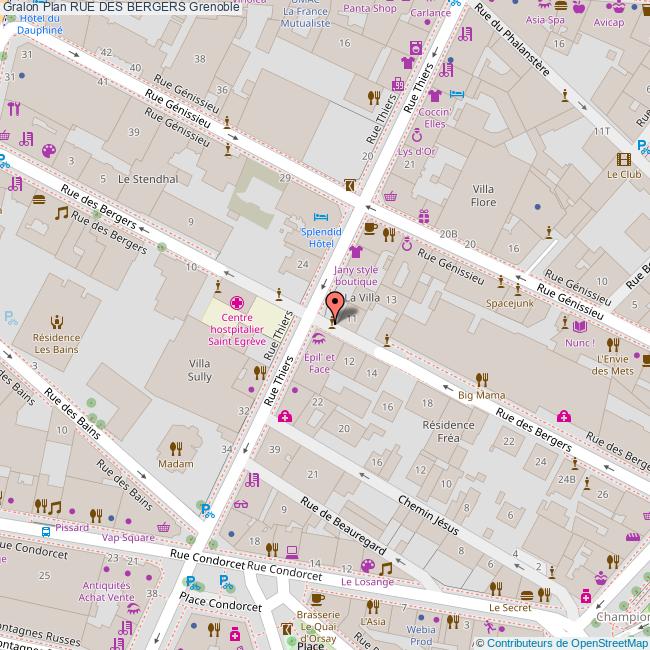Click the Nunc! bookstore icon
This screenshot has height=650, width=650.
(580, 326)
